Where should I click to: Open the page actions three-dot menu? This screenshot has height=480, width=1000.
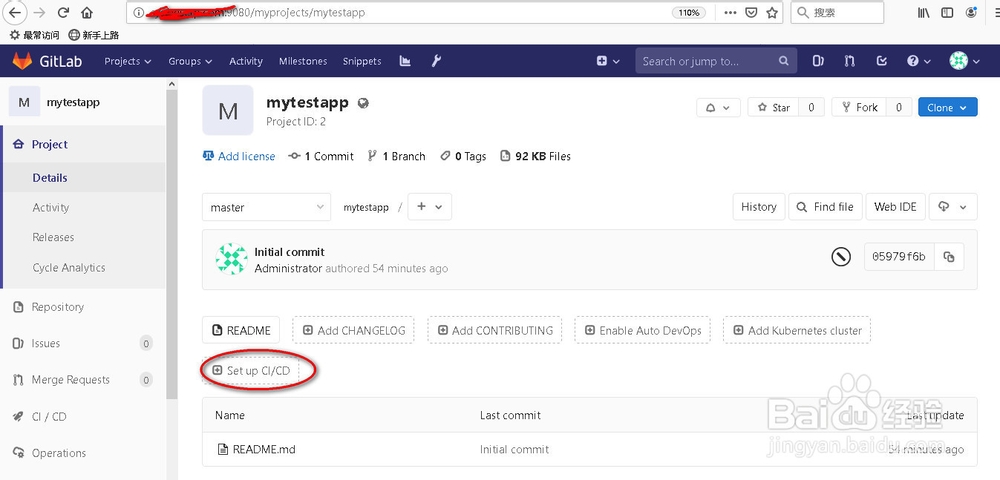(x=730, y=12)
